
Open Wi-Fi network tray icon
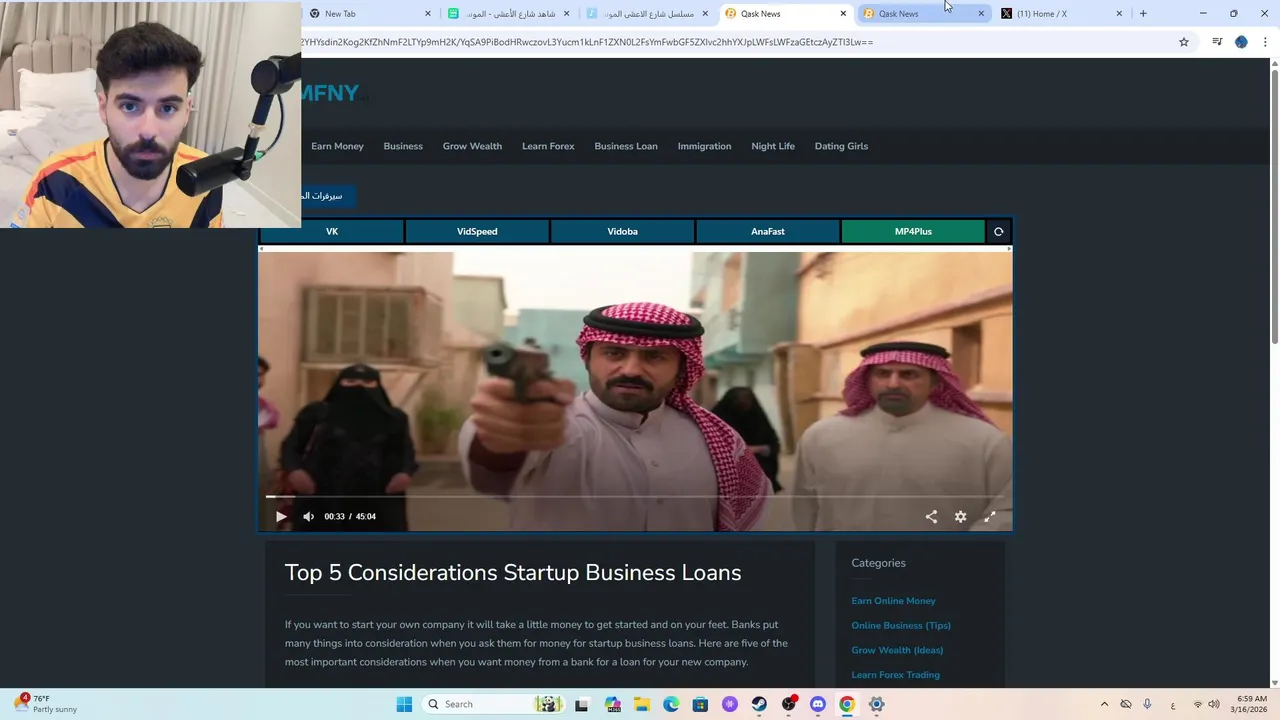1198,704
